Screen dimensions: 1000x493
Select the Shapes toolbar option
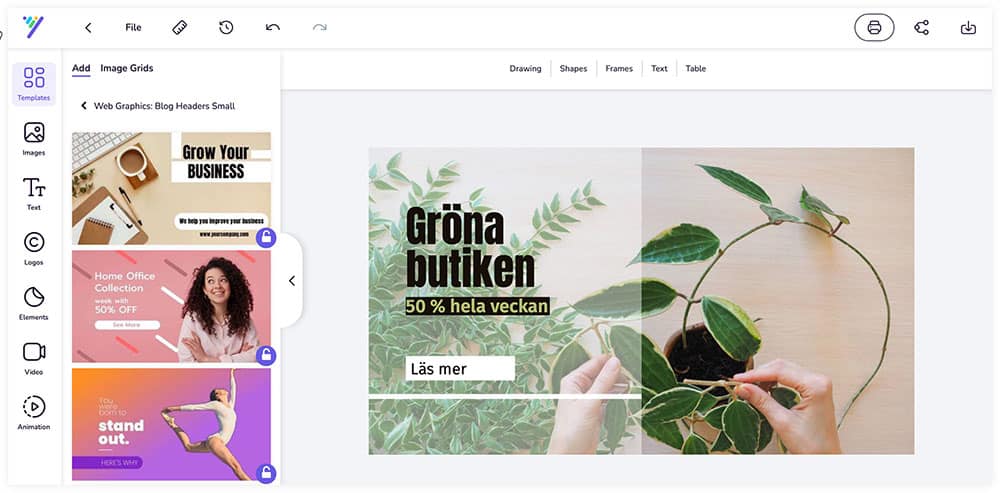(x=573, y=68)
